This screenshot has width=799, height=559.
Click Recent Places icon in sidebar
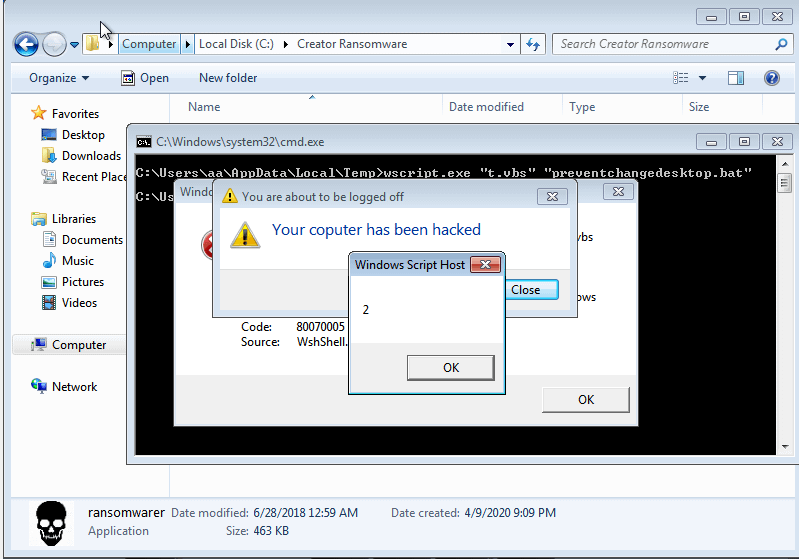pos(49,176)
